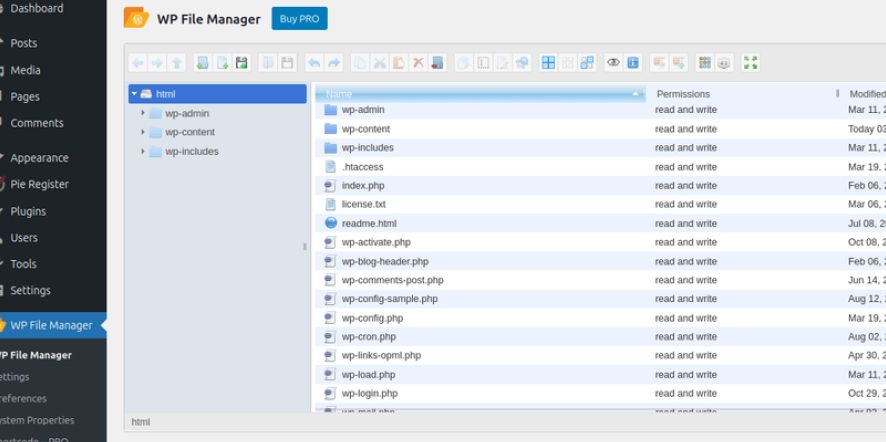Select wp-includes folder in tree
Viewport: 886px width, 442px height.
(x=191, y=151)
